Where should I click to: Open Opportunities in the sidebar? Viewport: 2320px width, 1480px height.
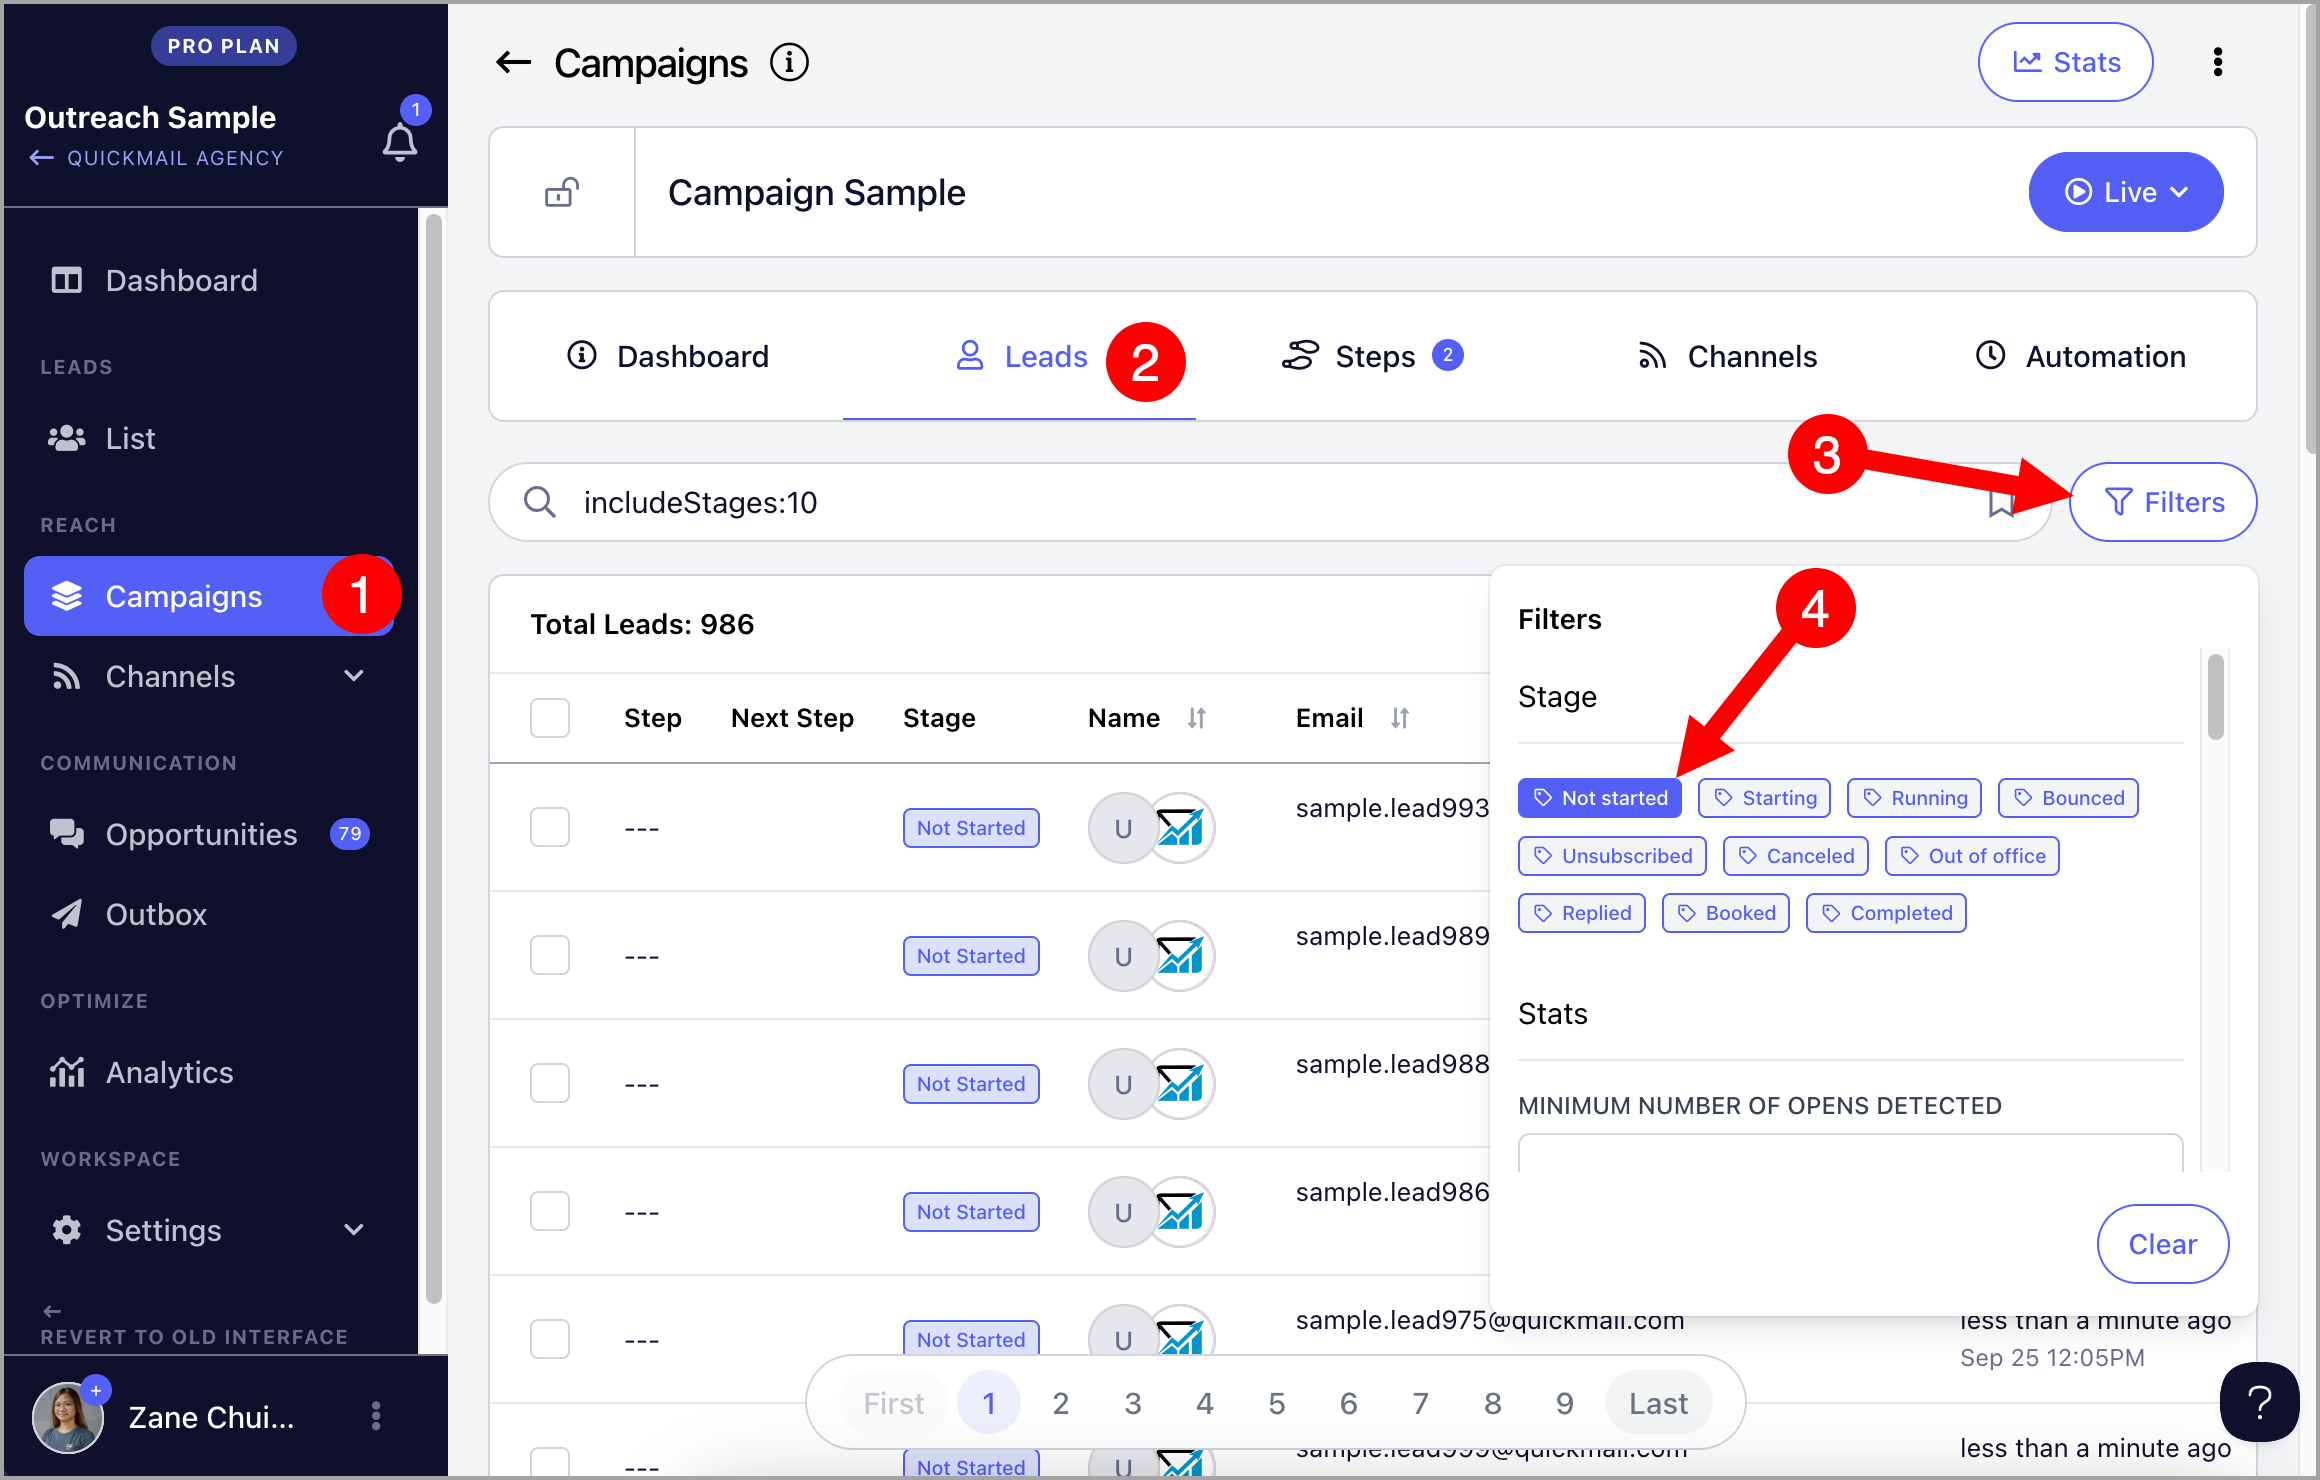tap(208, 834)
